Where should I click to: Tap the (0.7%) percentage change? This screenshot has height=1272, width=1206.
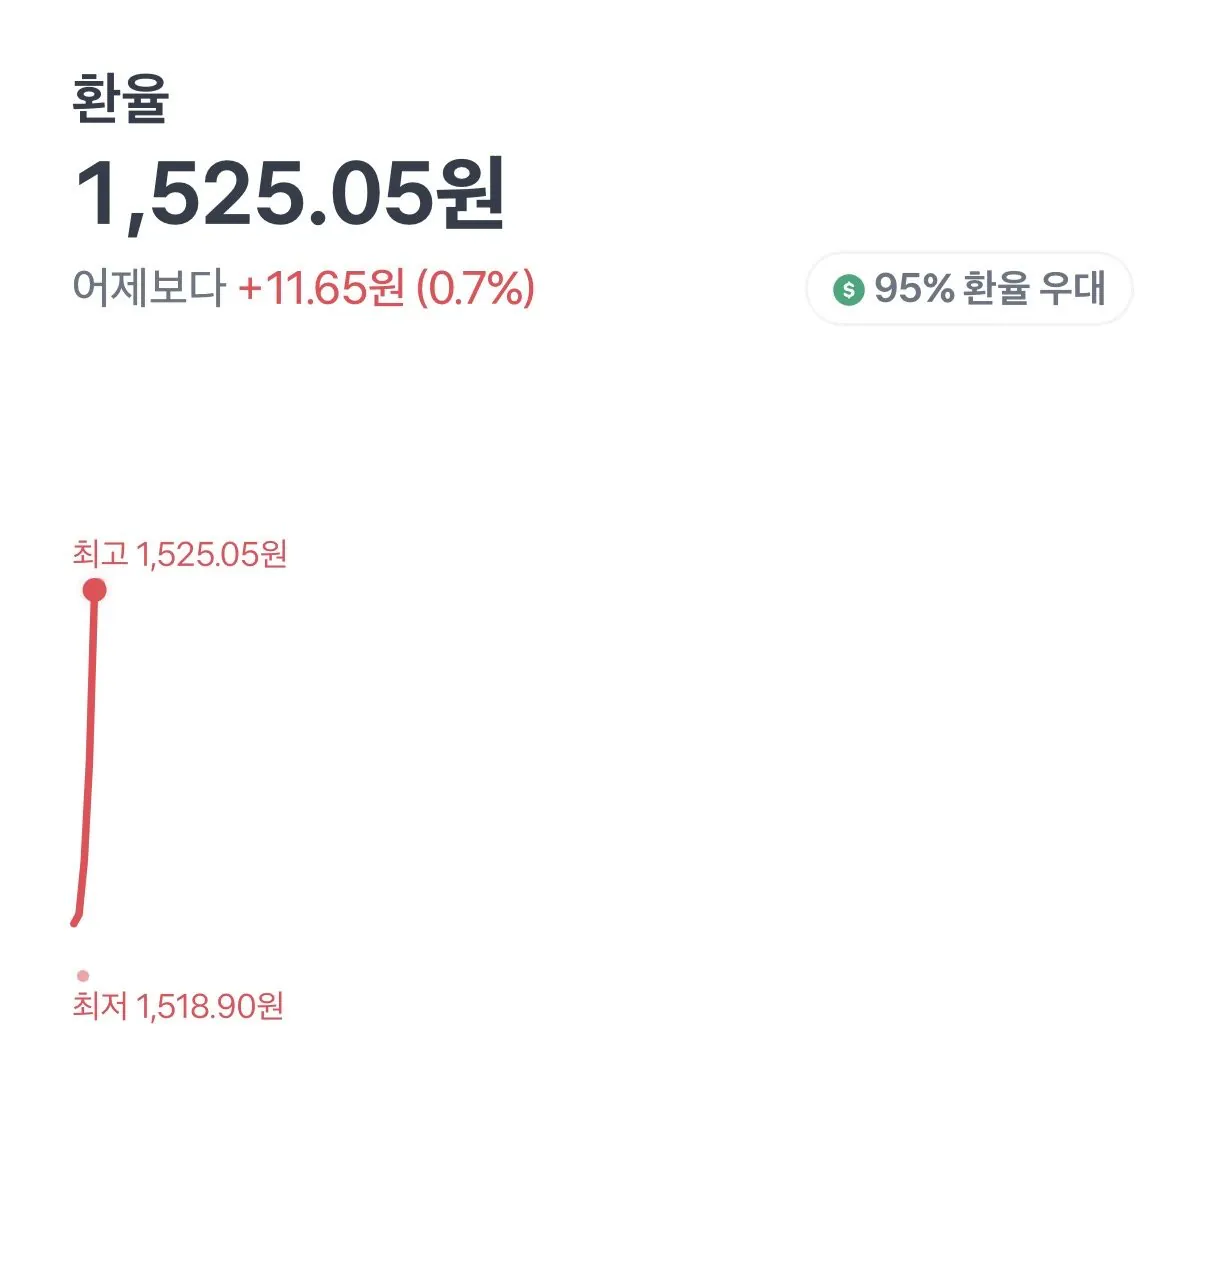pos(475,288)
